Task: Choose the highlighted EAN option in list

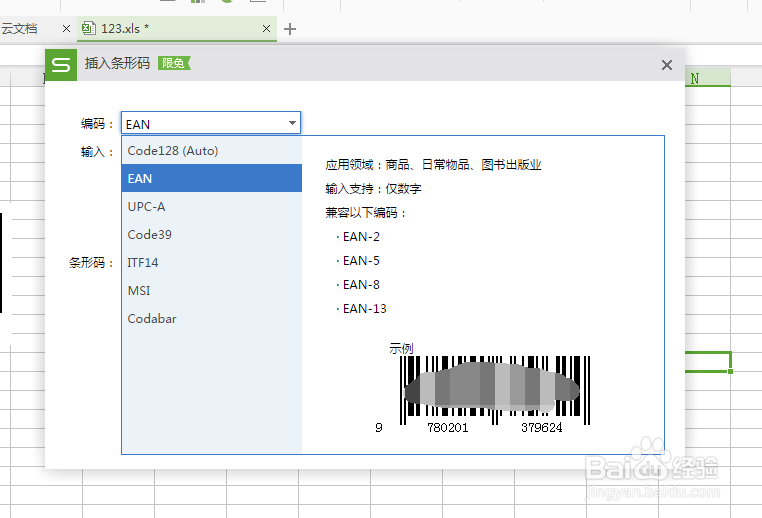Action: [212, 178]
